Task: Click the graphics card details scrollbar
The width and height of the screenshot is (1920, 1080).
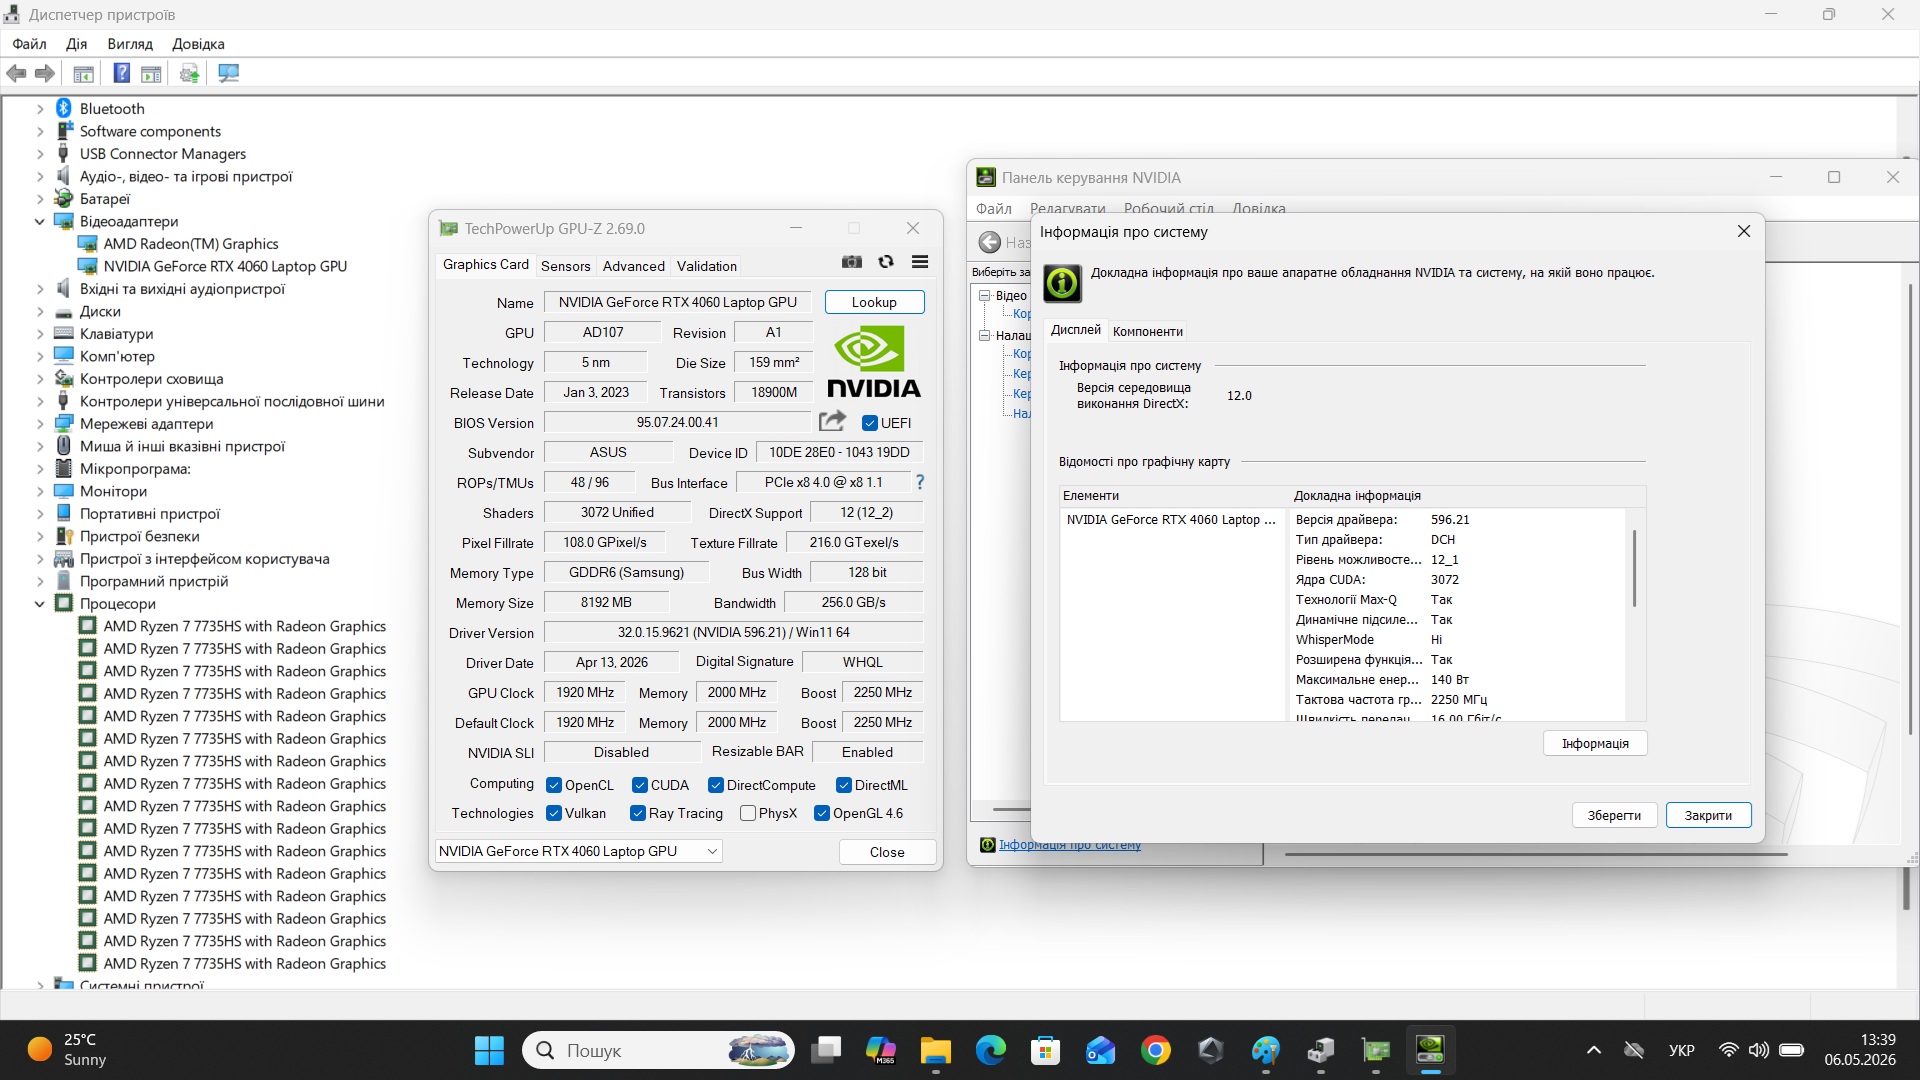Action: click(1635, 568)
